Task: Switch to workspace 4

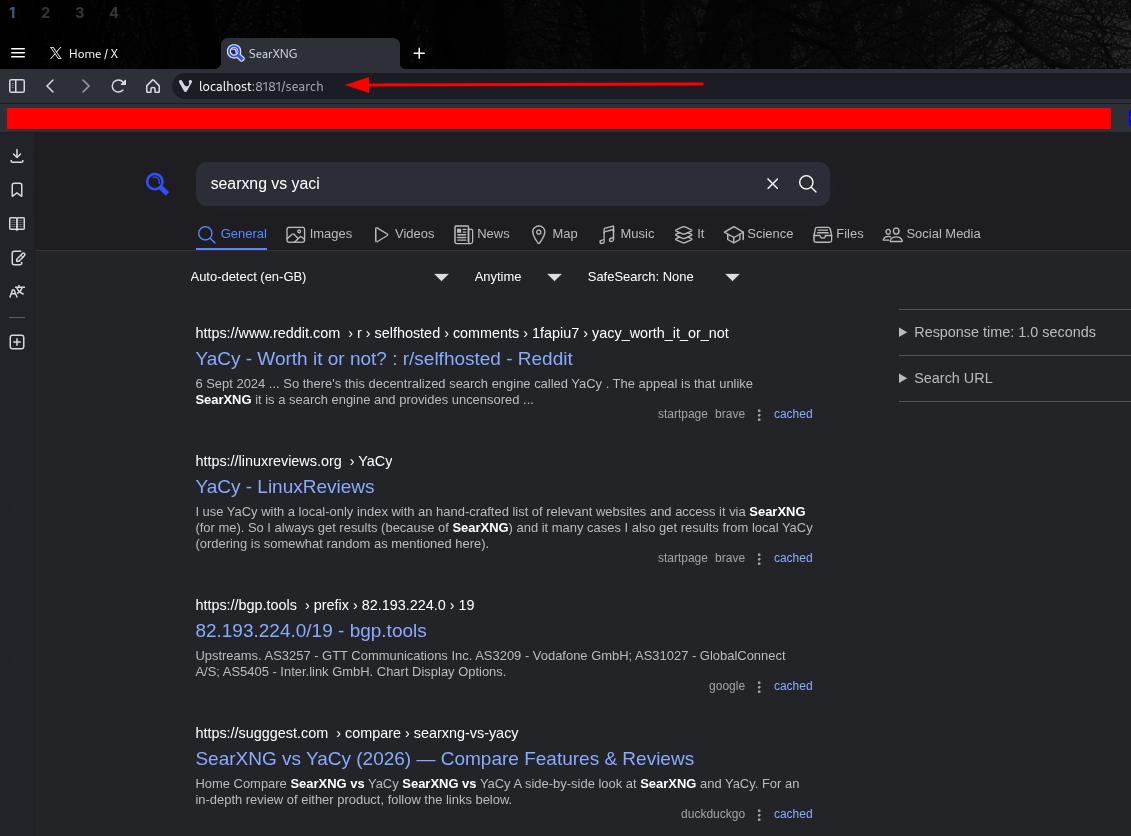Action: [113, 12]
